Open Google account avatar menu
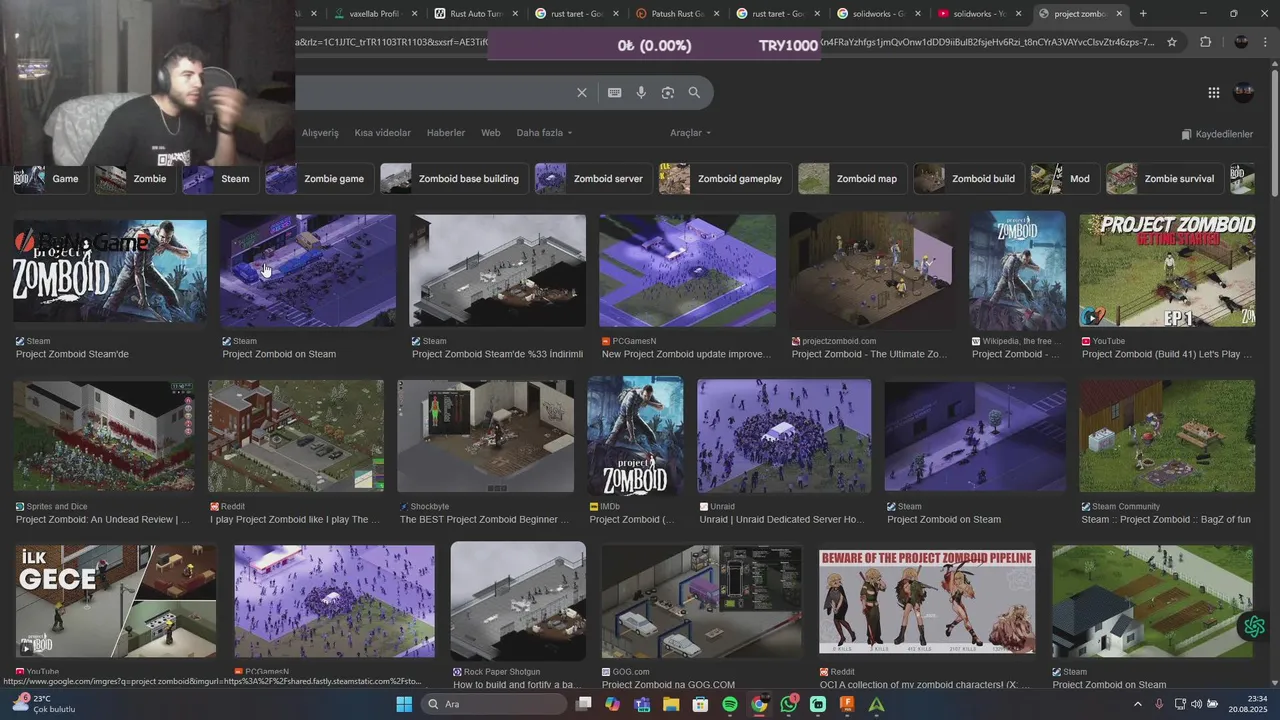Screen dimensions: 1280x720 (x=1244, y=92)
